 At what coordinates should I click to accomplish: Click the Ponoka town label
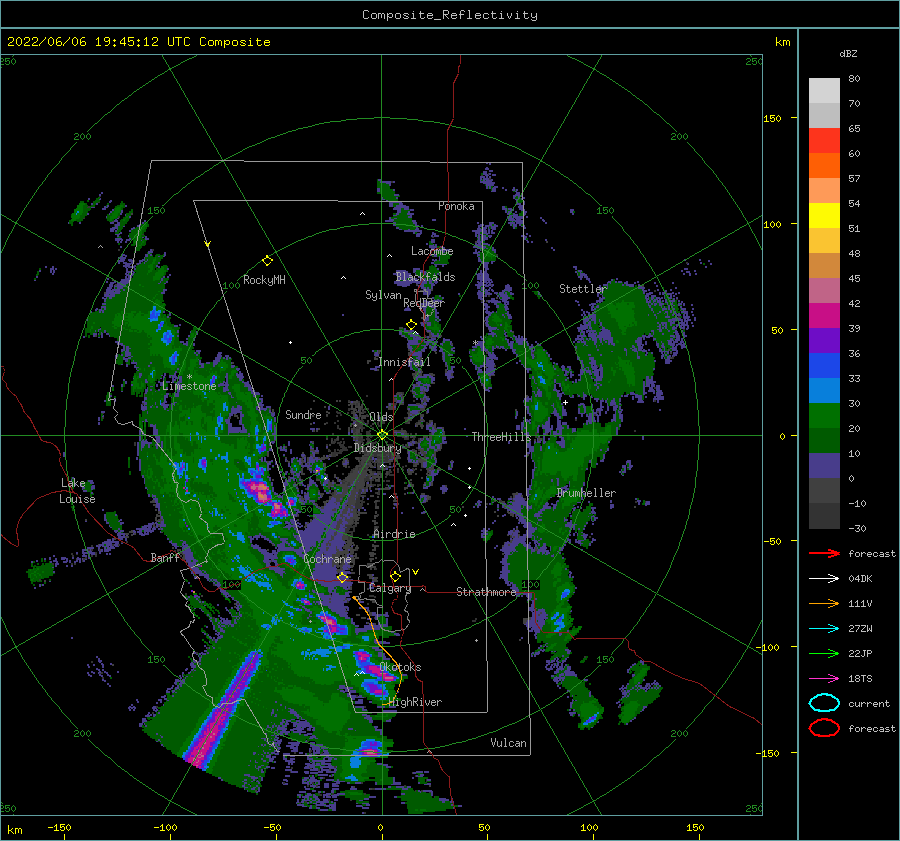(456, 206)
